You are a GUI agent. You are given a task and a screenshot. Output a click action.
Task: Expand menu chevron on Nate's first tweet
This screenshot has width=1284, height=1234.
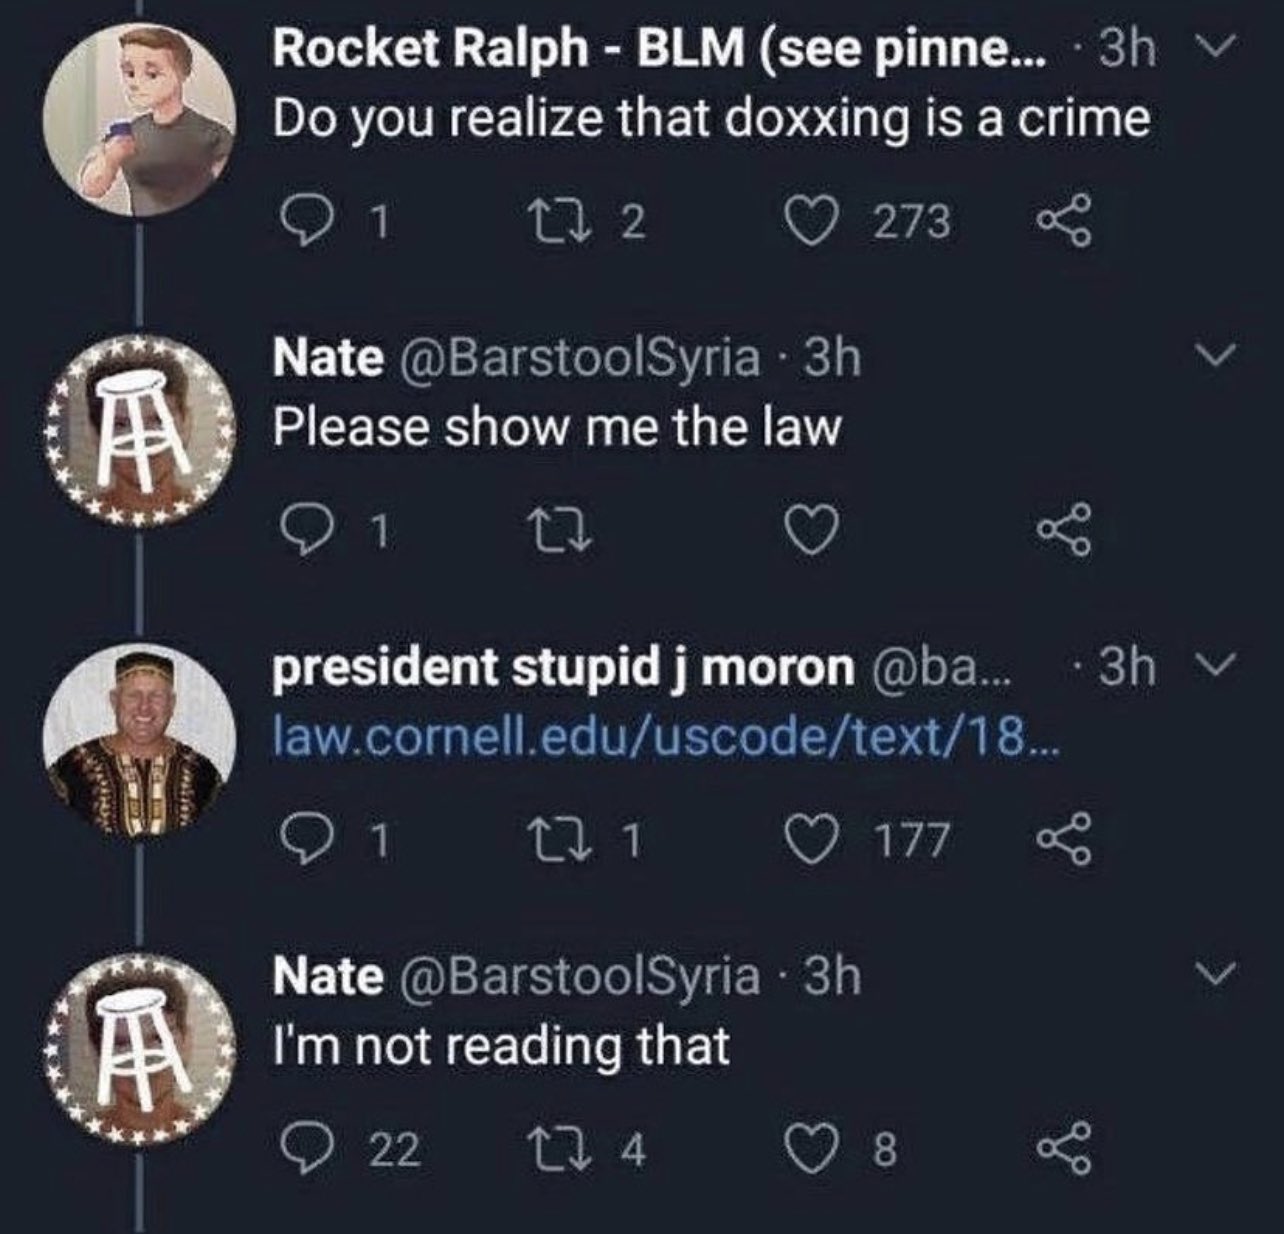(x=1218, y=355)
